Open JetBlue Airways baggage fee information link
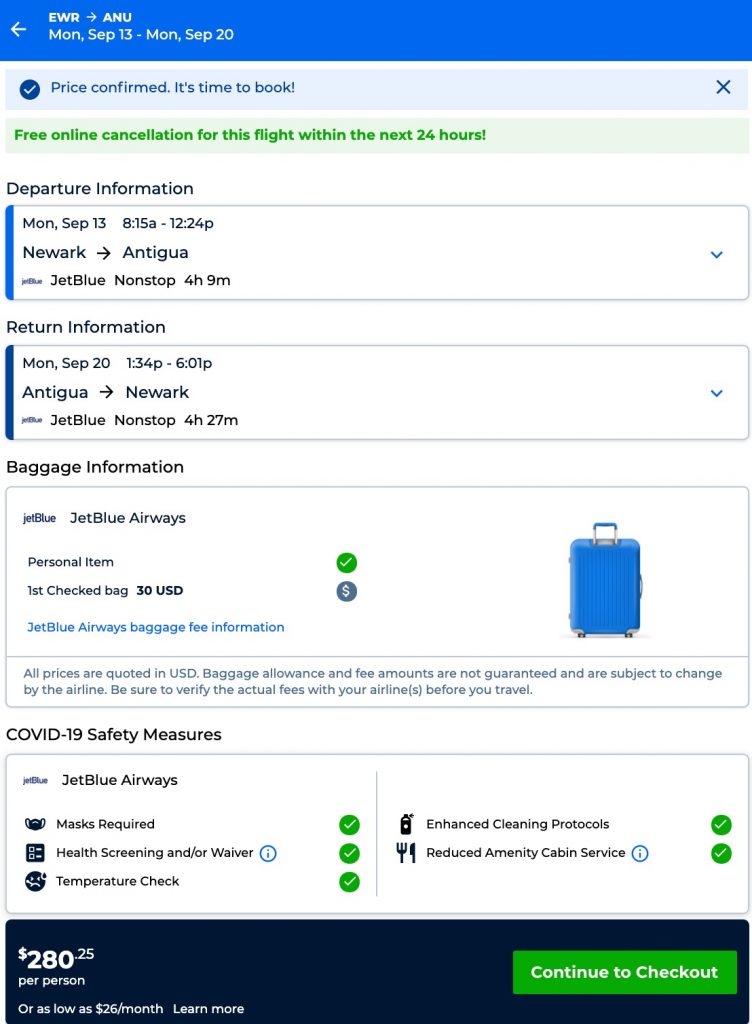 (x=156, y=627)
